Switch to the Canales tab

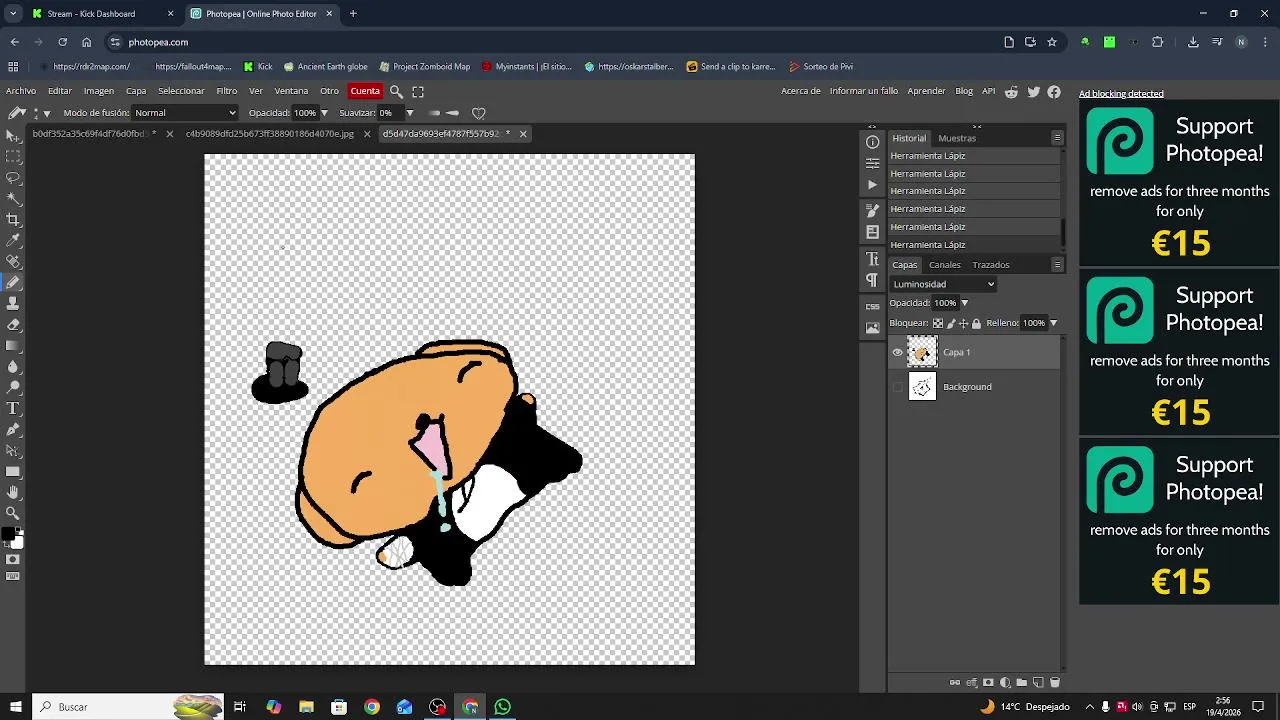tap(945, 265)
